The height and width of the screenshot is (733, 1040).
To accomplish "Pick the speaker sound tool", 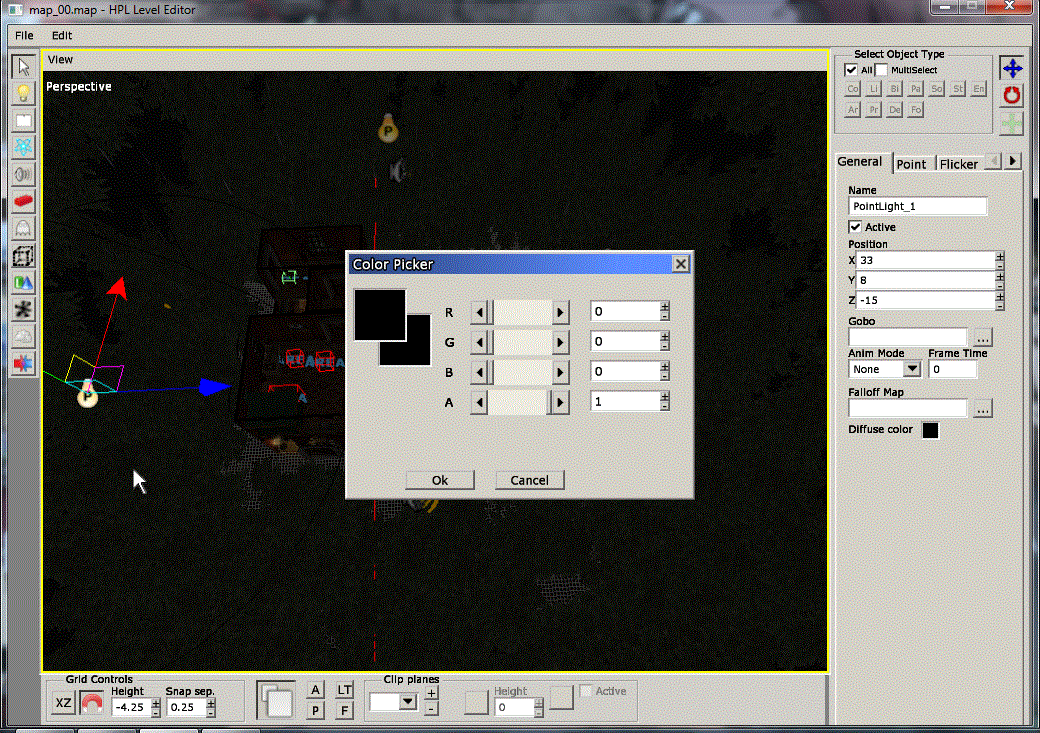I will [x=23, y=174].
